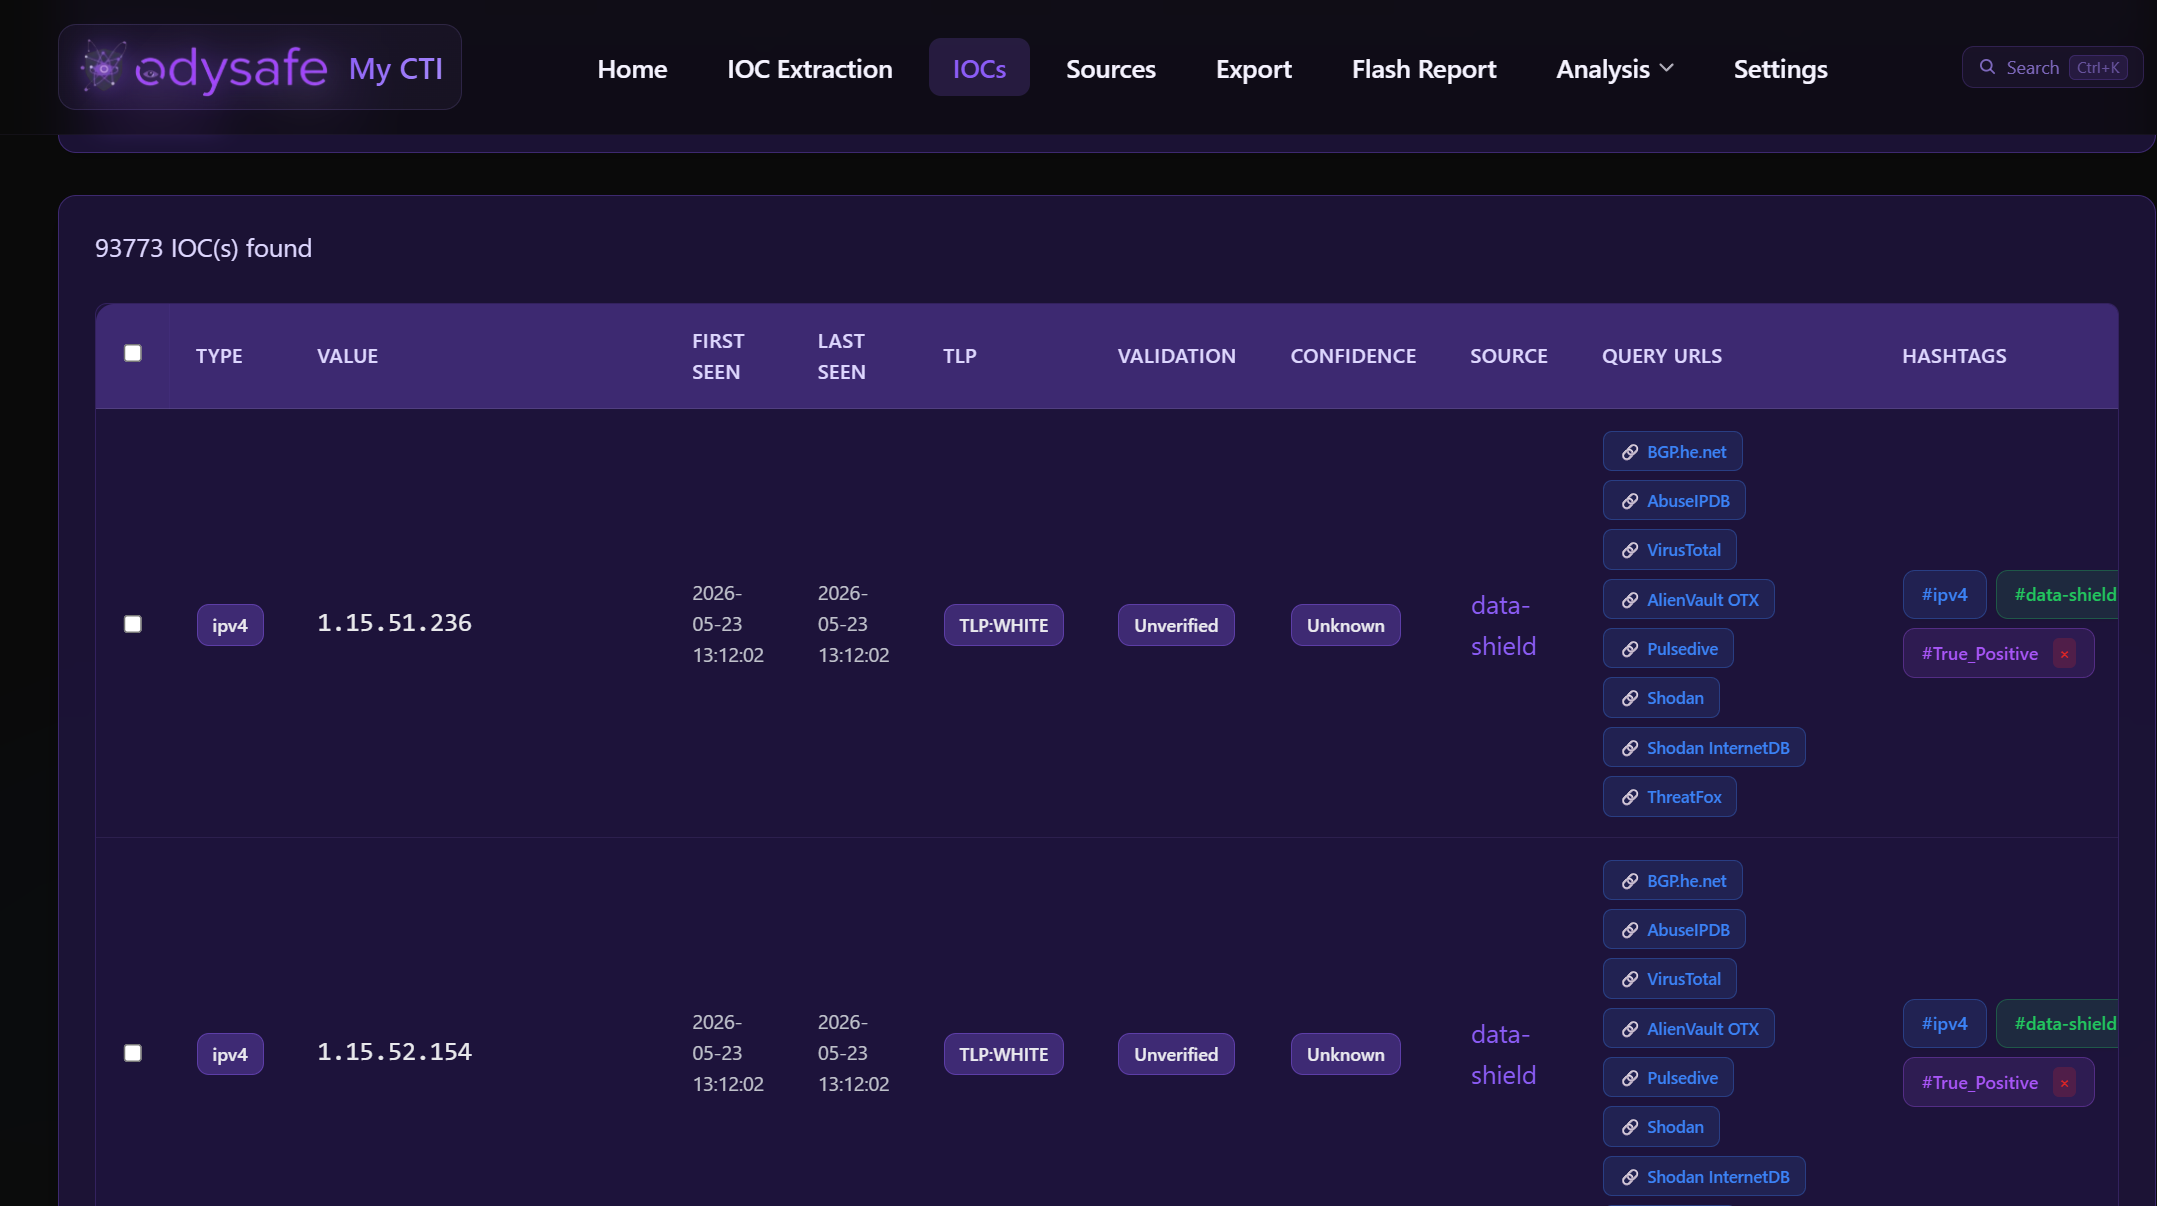Click the #ipv4 hashtag on 1.15.51.236
The image size is (2157, 1206).
[x=1944, y=595]
